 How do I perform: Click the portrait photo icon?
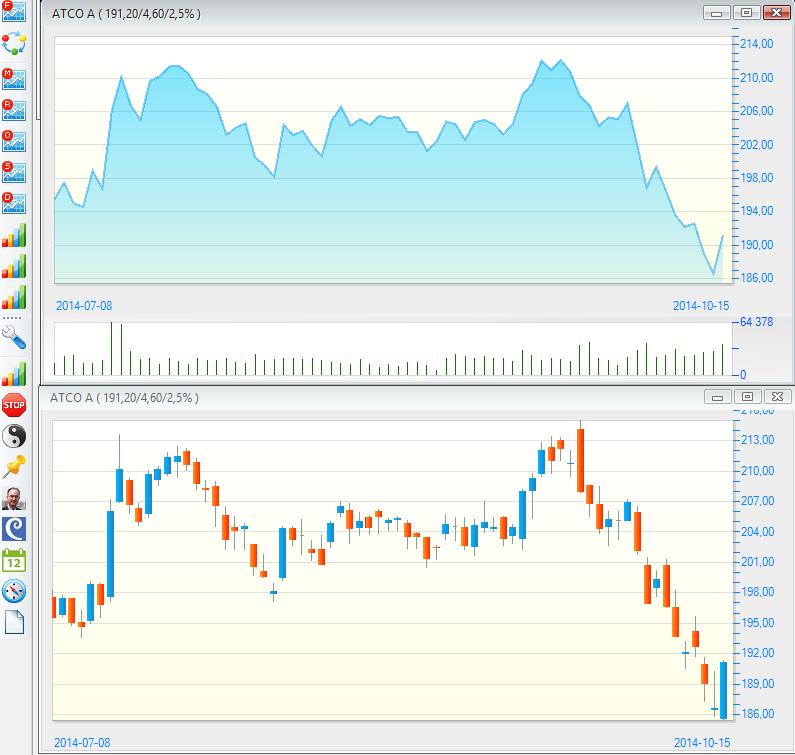click(14, 498)
